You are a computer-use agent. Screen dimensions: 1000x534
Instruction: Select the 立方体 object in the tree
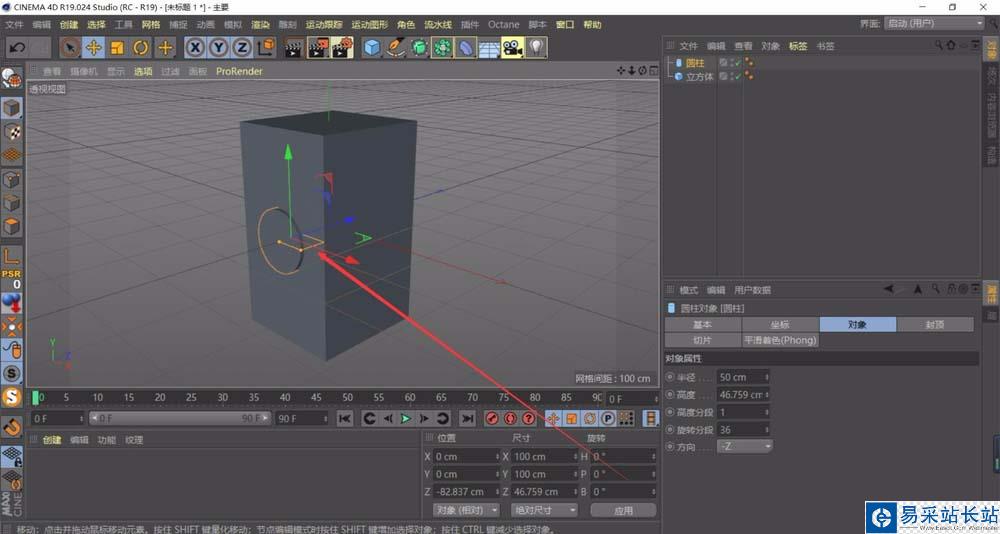[x=700, y=77]
